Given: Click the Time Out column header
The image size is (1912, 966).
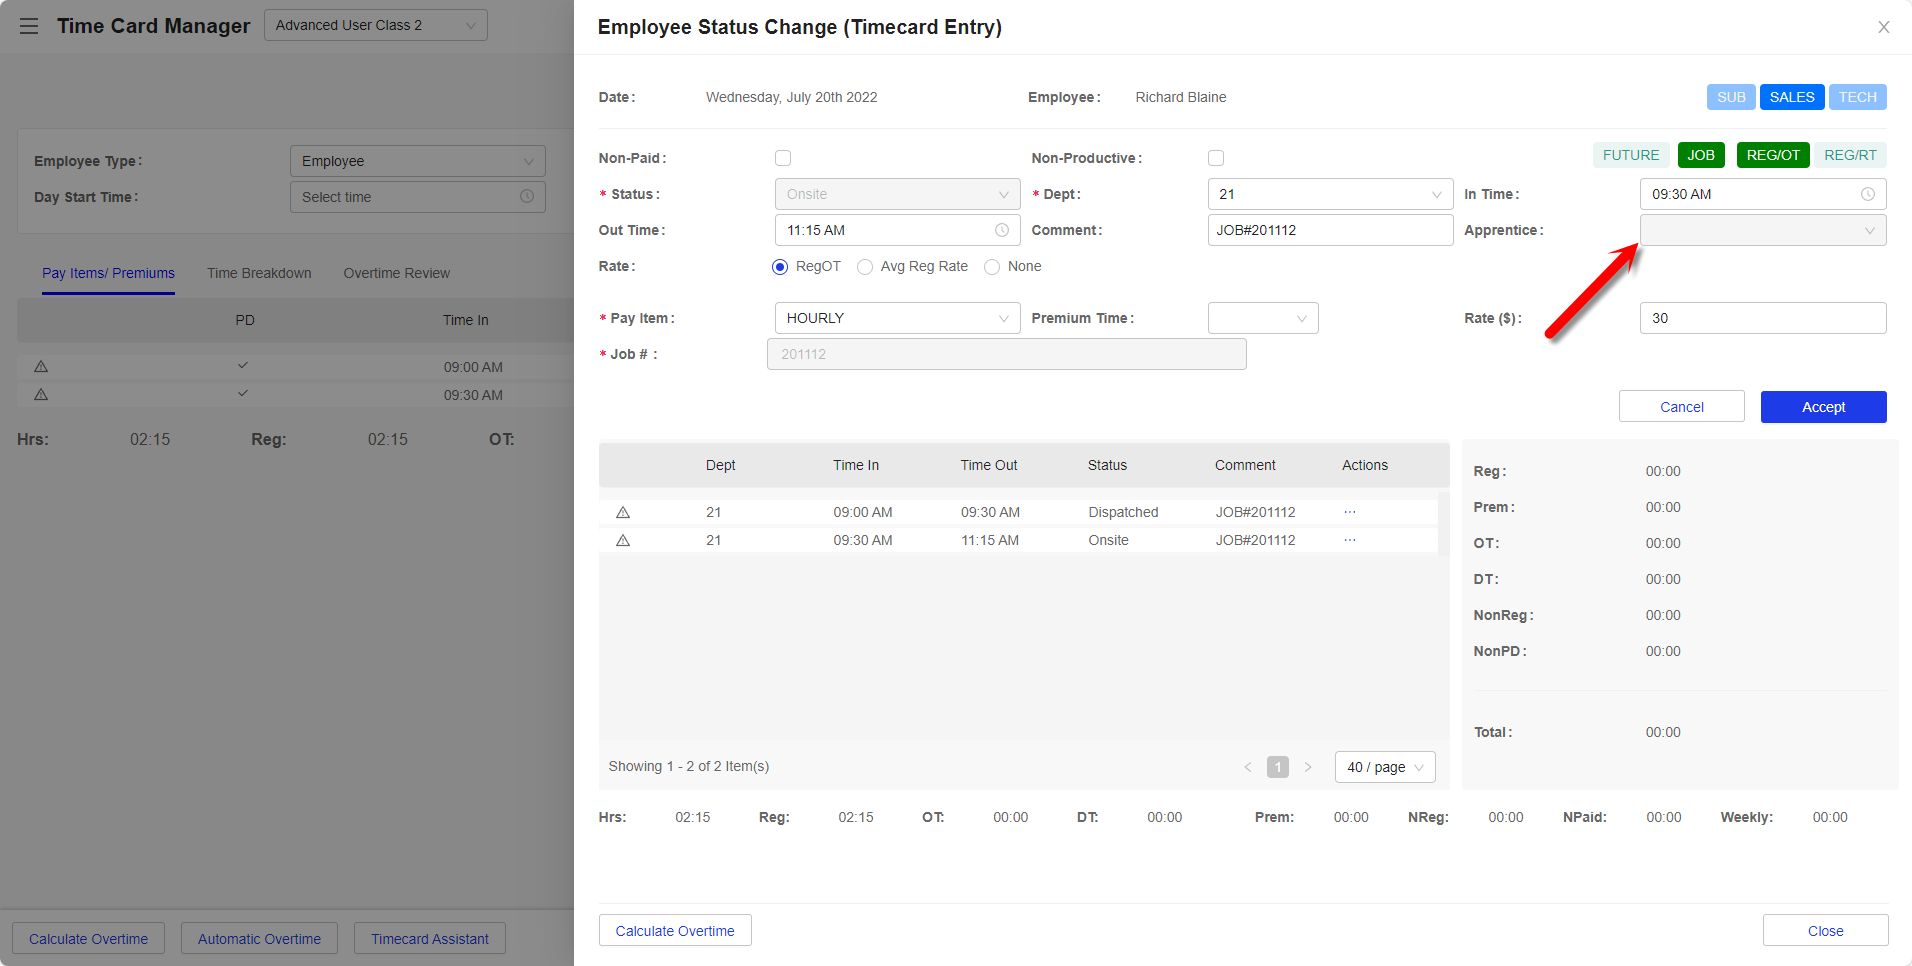Looking at the screenshot, I should (989, 465).
